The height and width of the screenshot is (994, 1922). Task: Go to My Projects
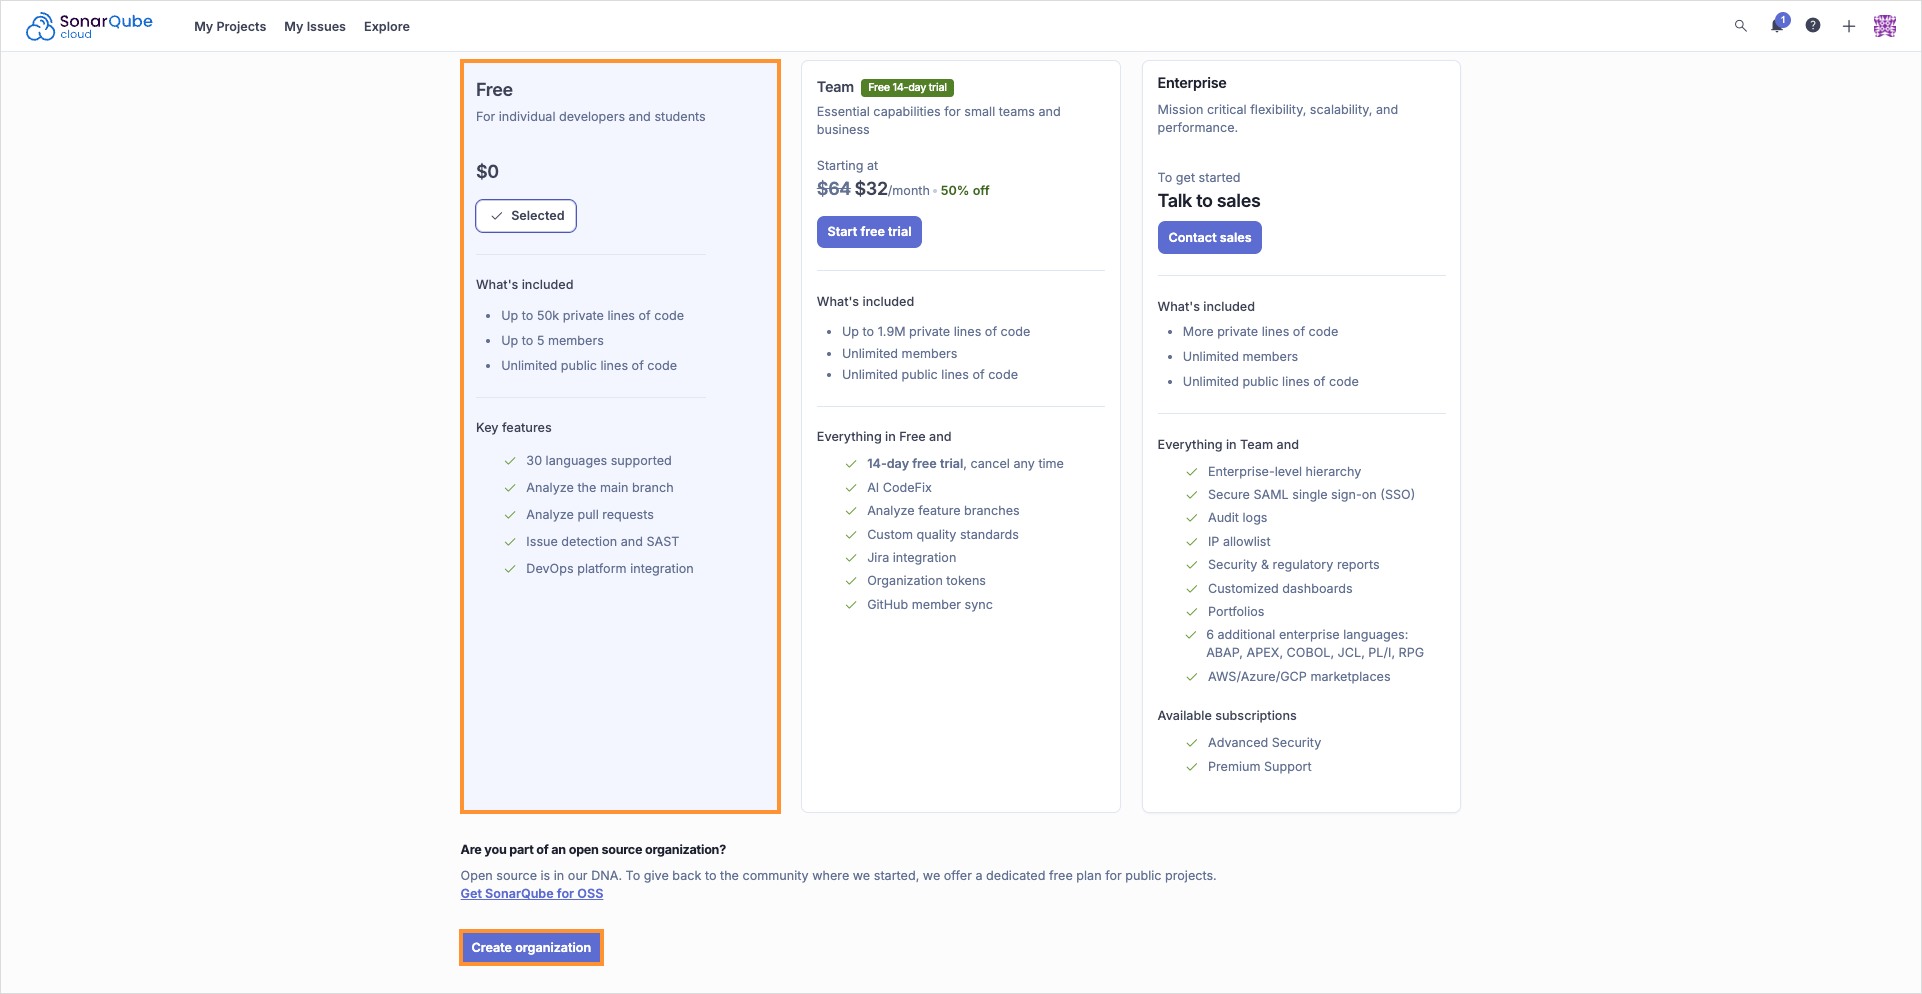(x=230, y=27)
